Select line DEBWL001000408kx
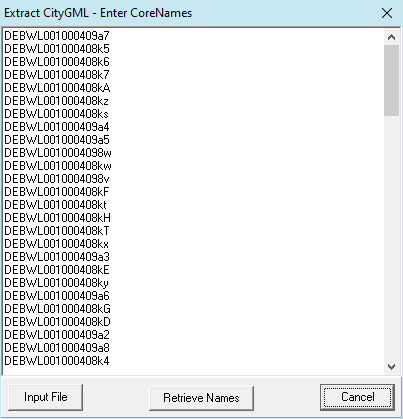The width and height of the screenshot is (403, 419). [56, 244]
